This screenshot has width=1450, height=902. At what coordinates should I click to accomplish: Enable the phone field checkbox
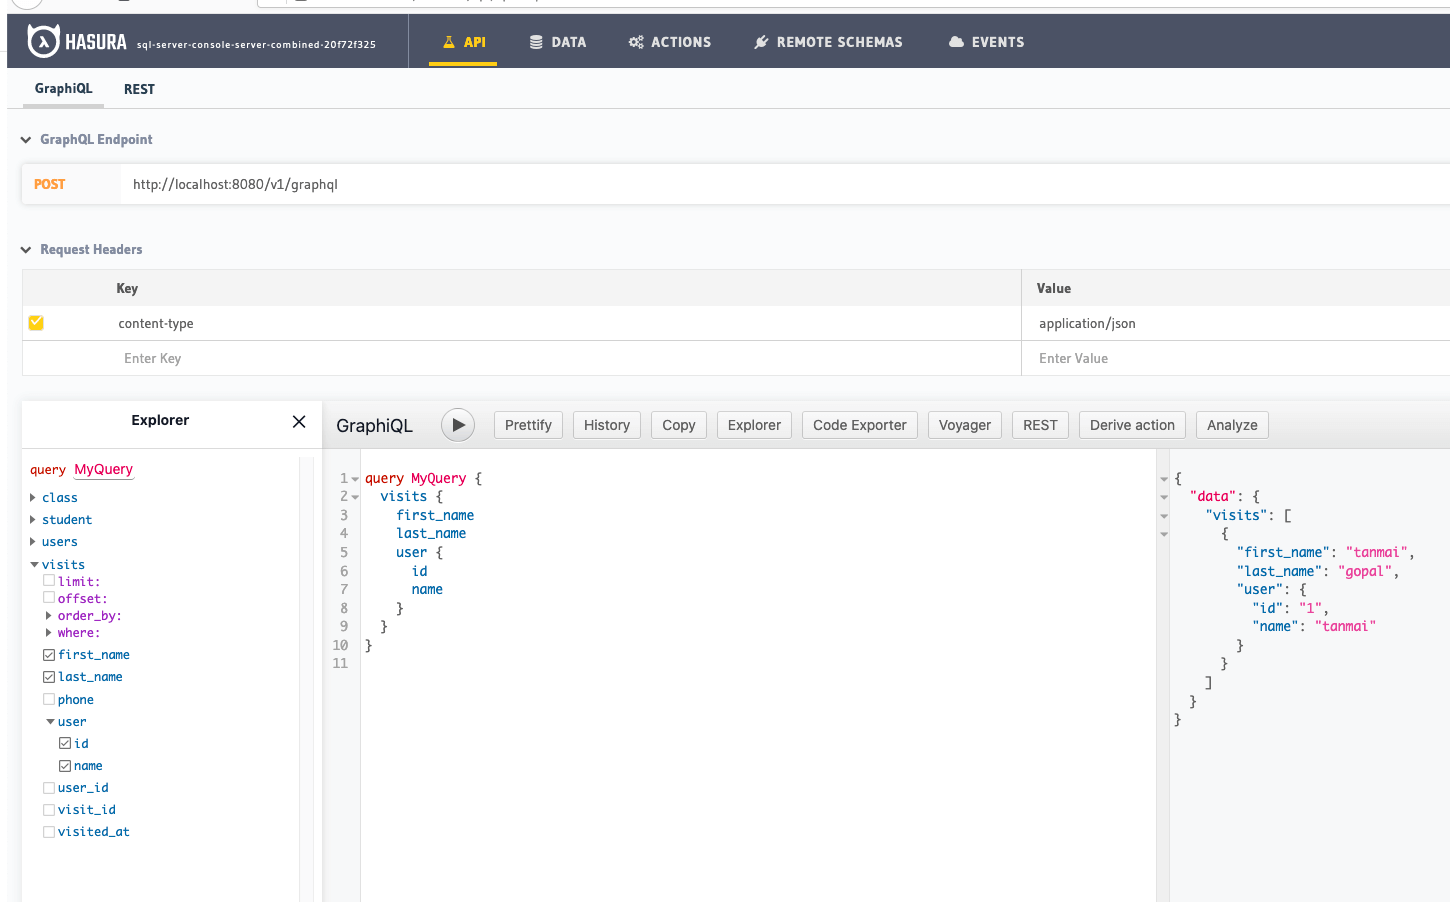tap(49, 699)
